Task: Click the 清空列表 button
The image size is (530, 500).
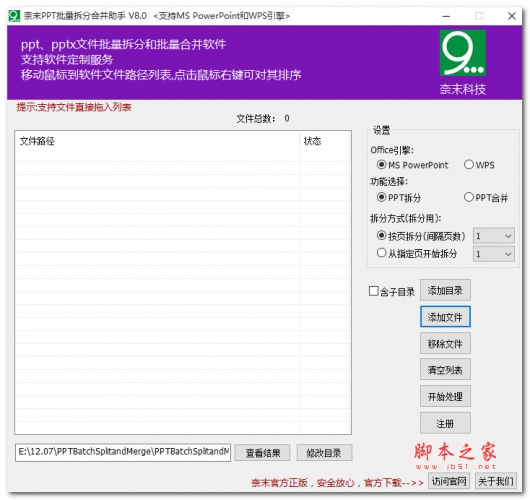Action: tap(445, 370)
